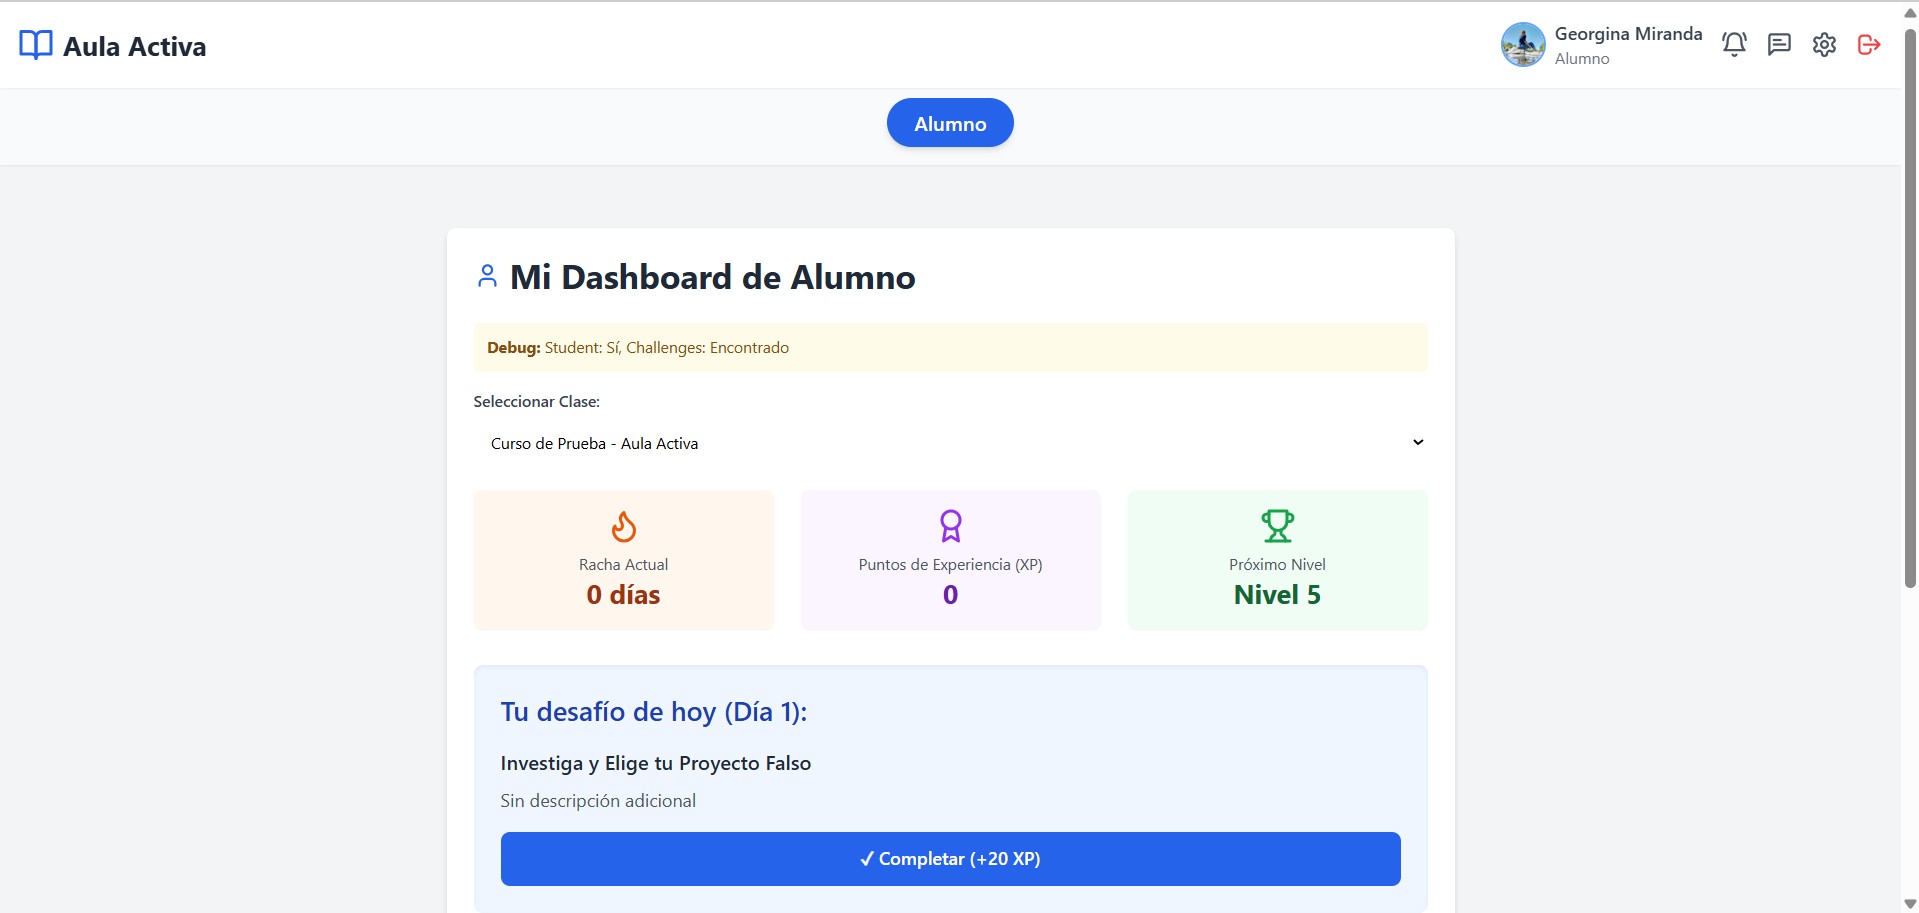Click the Racha Actual 0 días card
The width and height of the screenshot is (1919, 913).
tap(623, 560)
